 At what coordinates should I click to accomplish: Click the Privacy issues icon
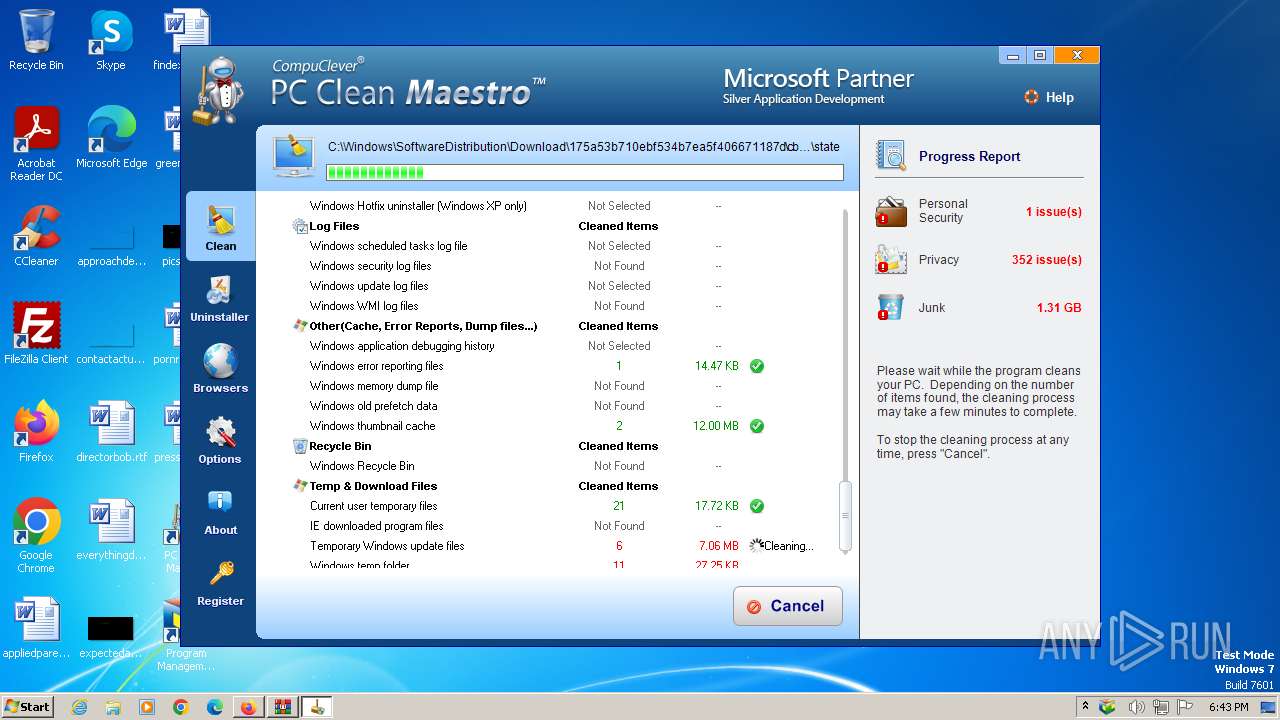[890, 259]
